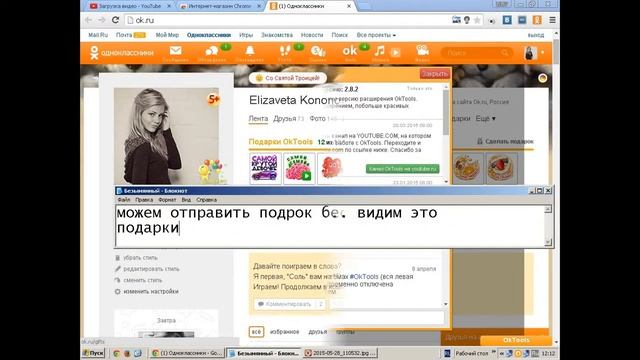
Task: Open the Файл menu in Notepad
Action: click(124, 200)
